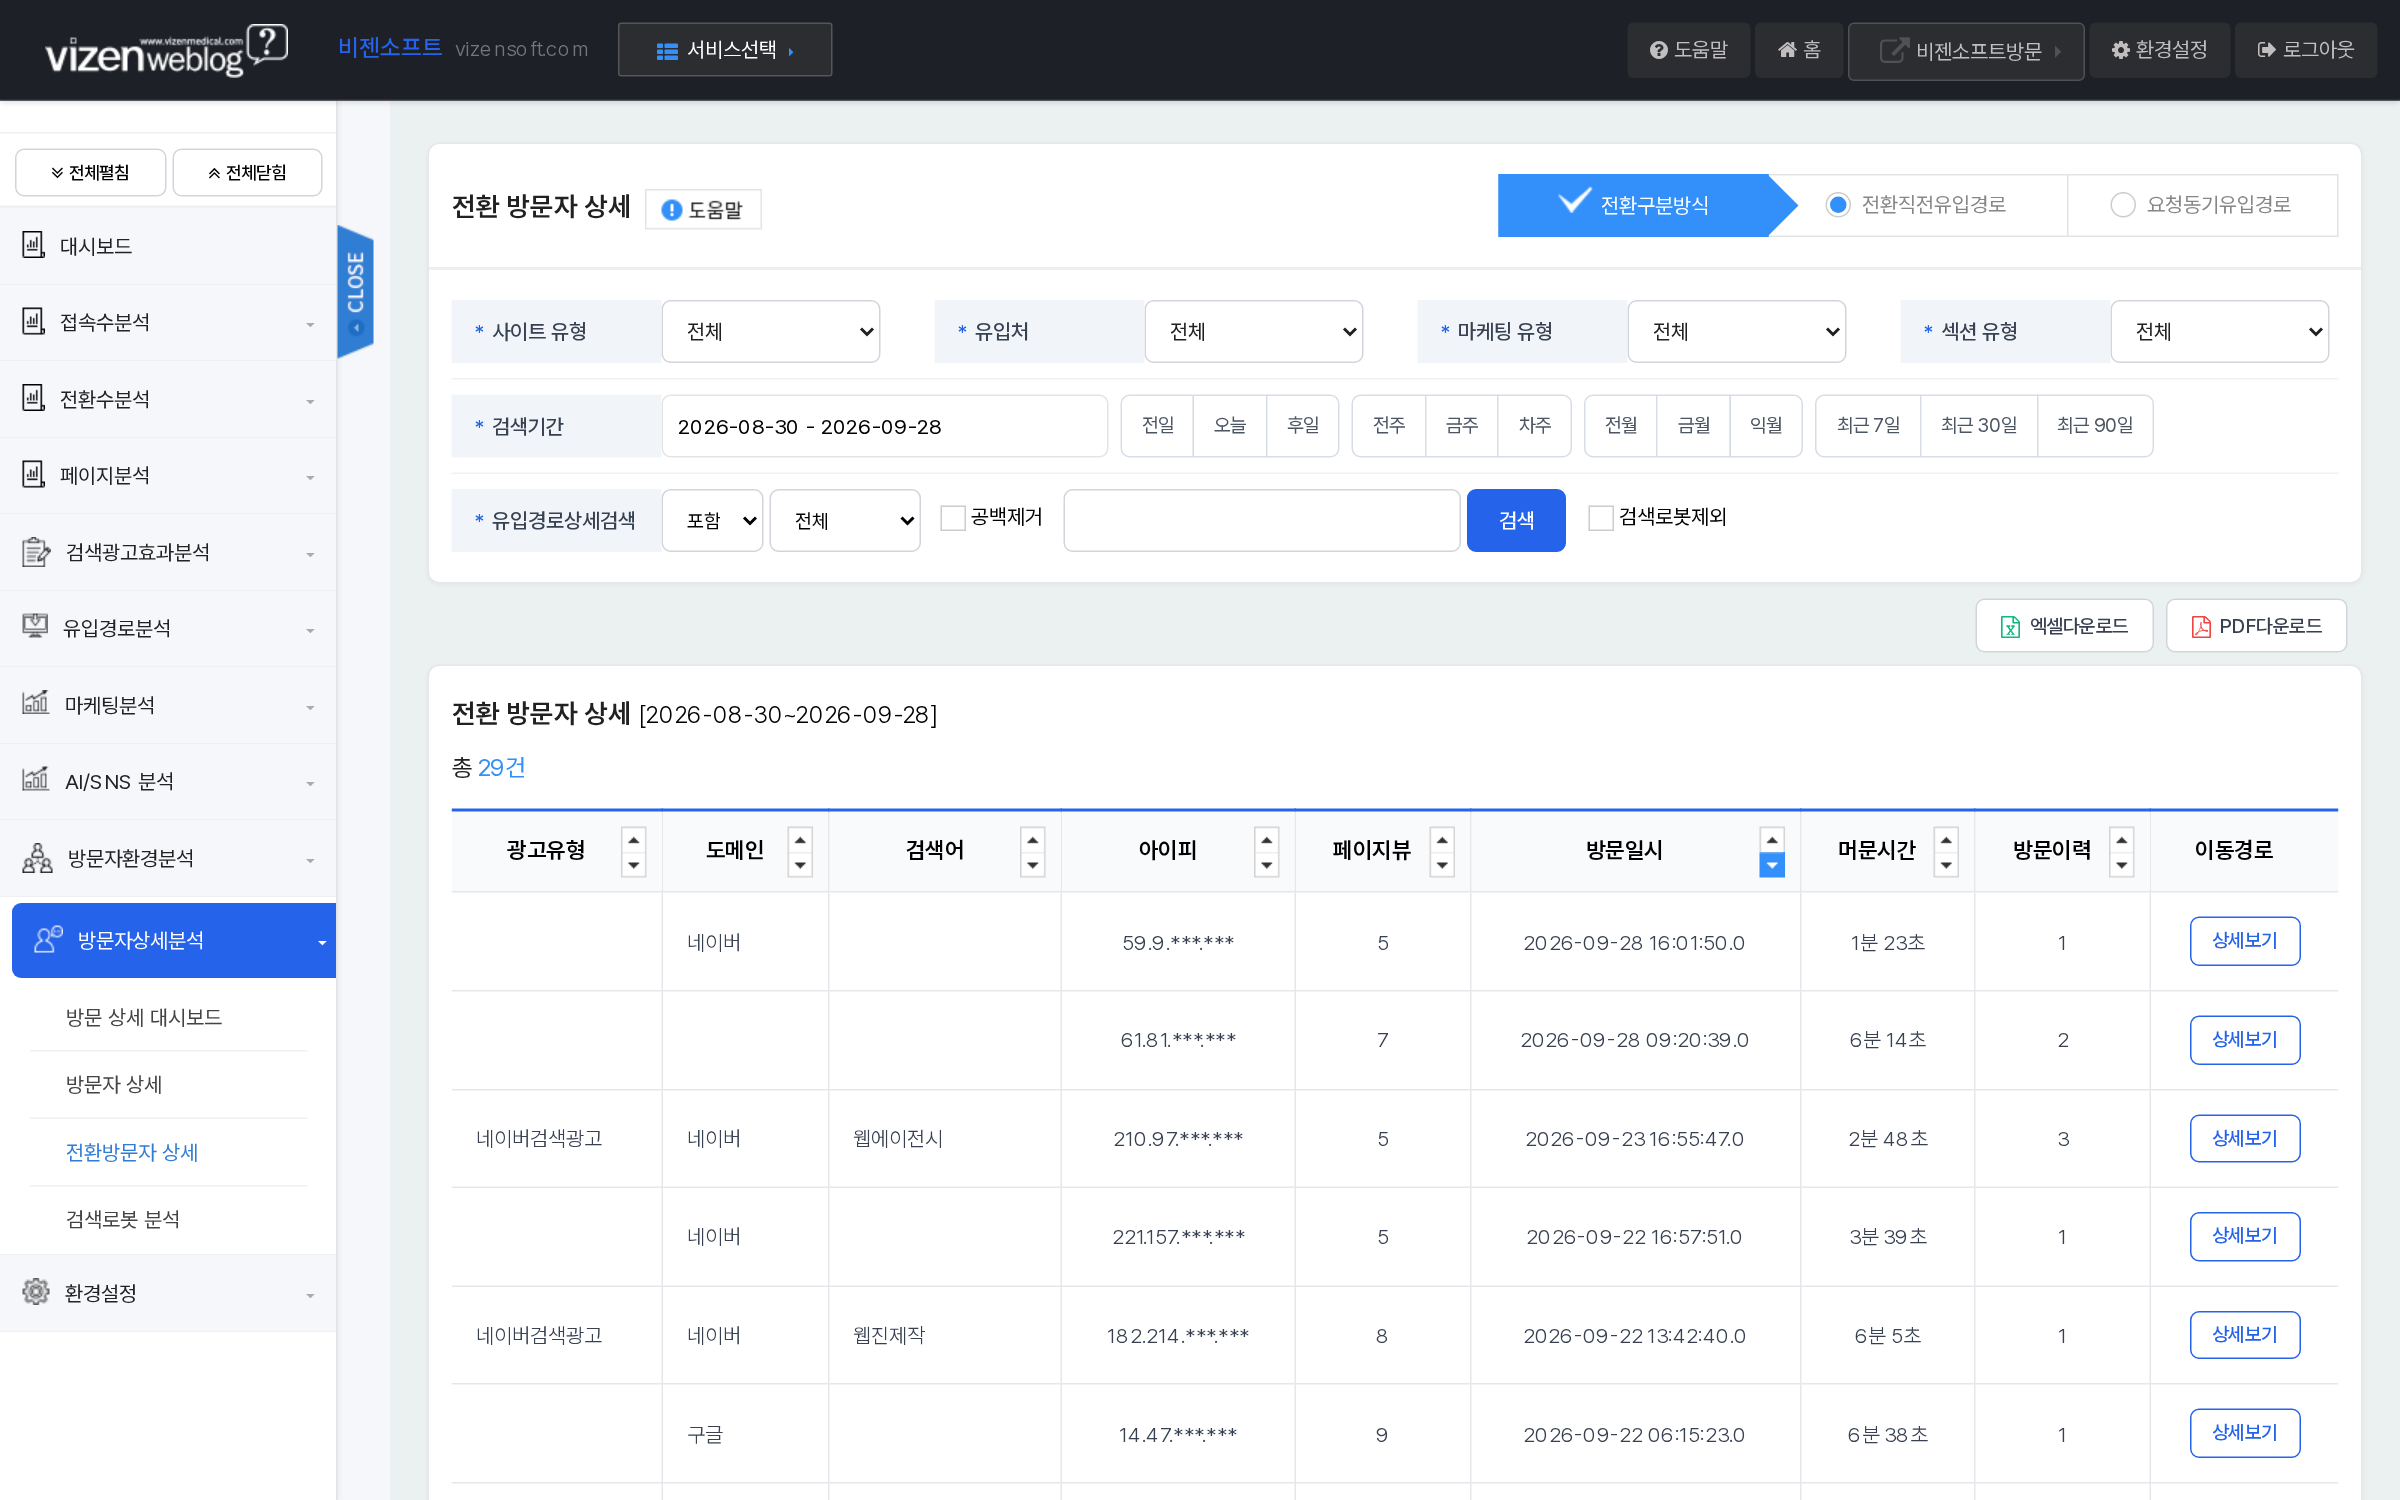Click the blue 검색 button
Viewport: 2400px width, 1500px height.
pos(1516,520)
